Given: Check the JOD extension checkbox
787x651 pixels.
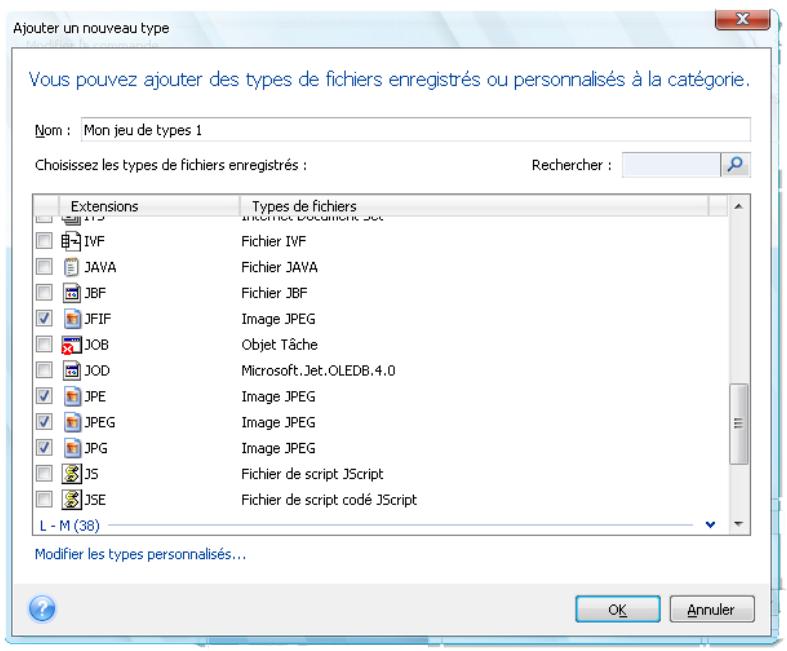Looking at the screenshot, I should click(x=44, y=370).
